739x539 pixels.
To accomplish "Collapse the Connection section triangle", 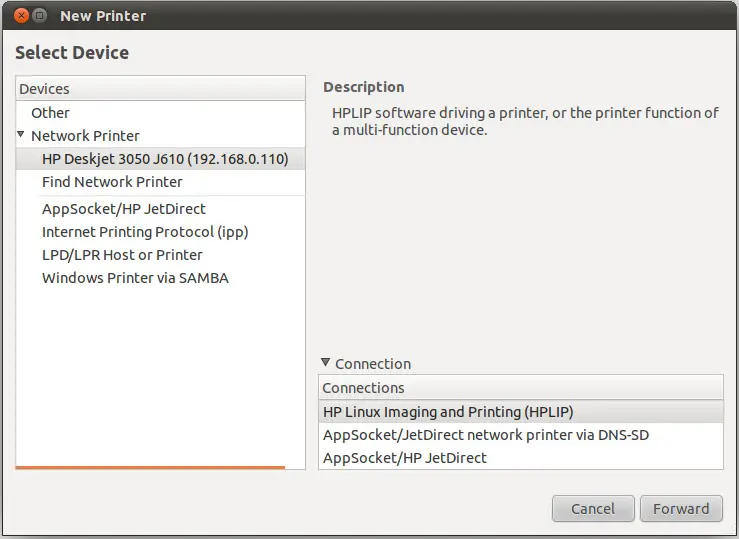I will tap(325, 363).
